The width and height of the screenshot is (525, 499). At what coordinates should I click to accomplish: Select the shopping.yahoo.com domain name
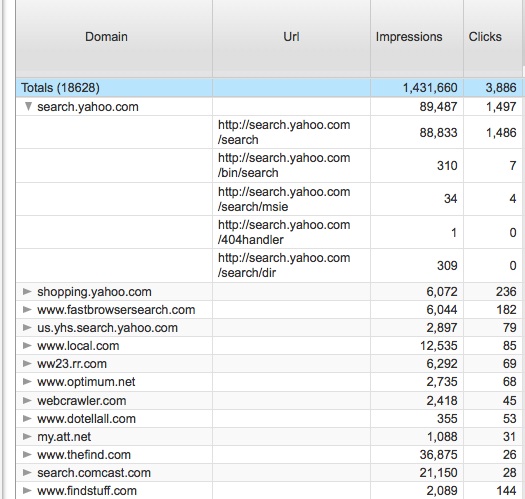pyautogui.click(x=94, y=292)
